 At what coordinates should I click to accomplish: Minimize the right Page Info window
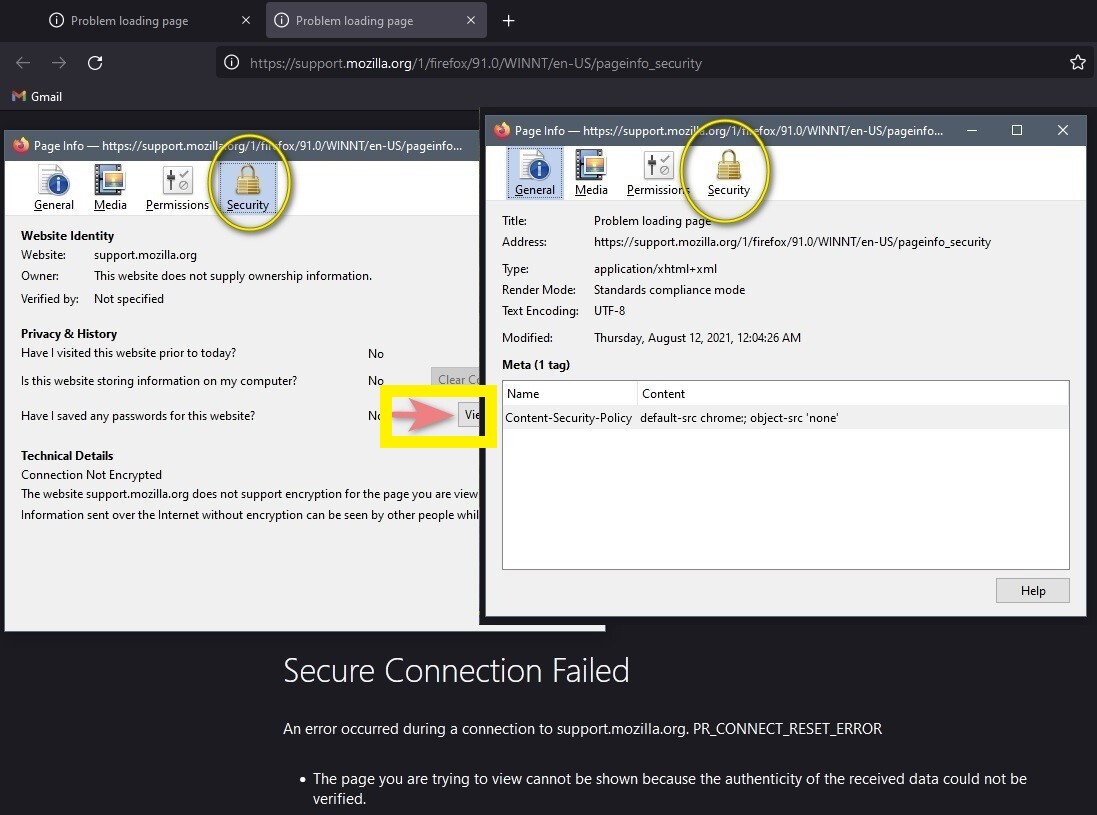click(x=972, y=130)
